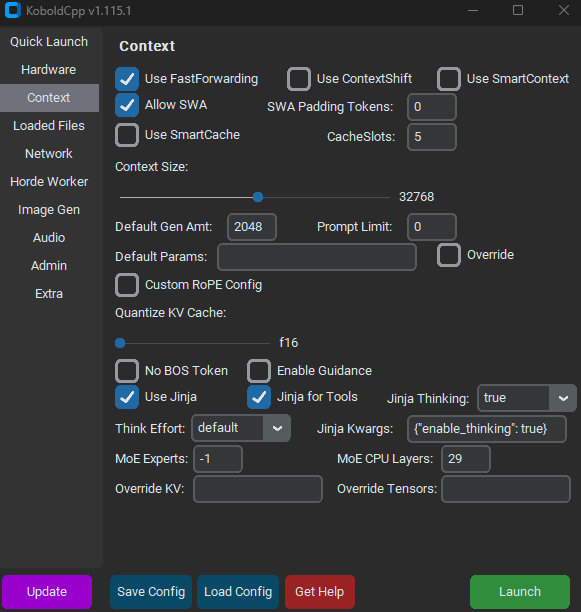The image size is (581, 612).
Task: Open the Horde Worker tab
Action: pyautogui.click(x=49, y=182)
